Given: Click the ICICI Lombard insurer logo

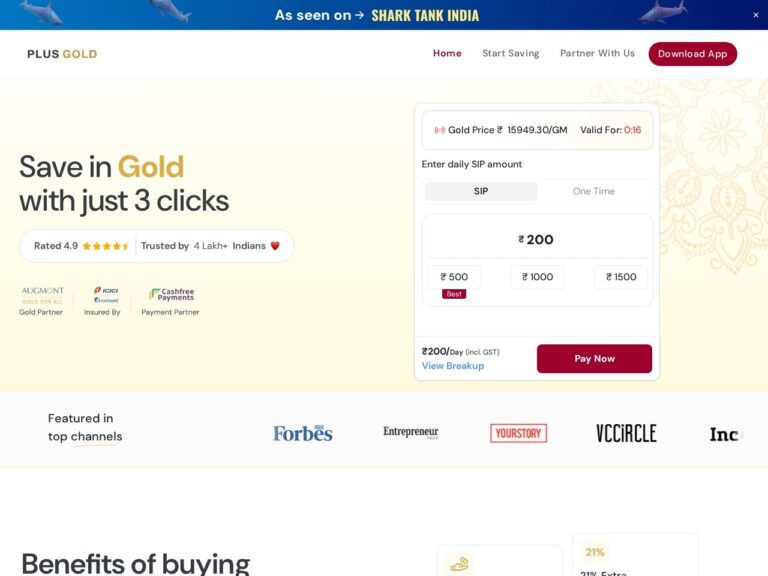Looking at the screenshot, I should [105, 294].
